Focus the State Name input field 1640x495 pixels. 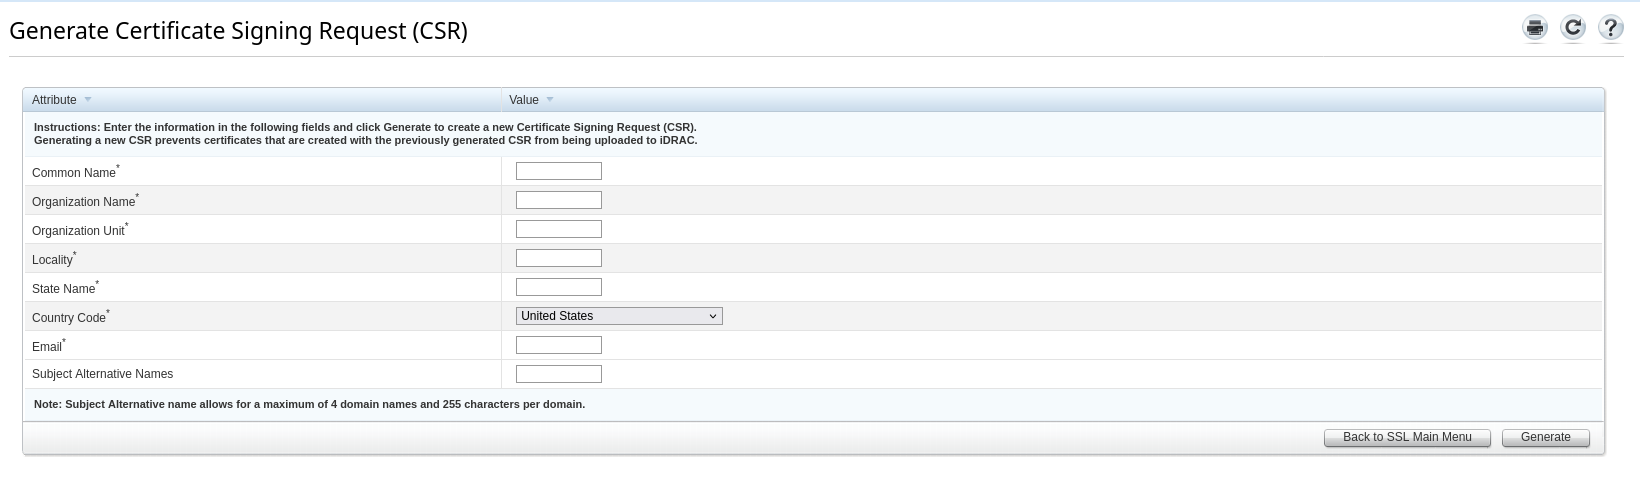pyautogui.click(x=559, y=287)
